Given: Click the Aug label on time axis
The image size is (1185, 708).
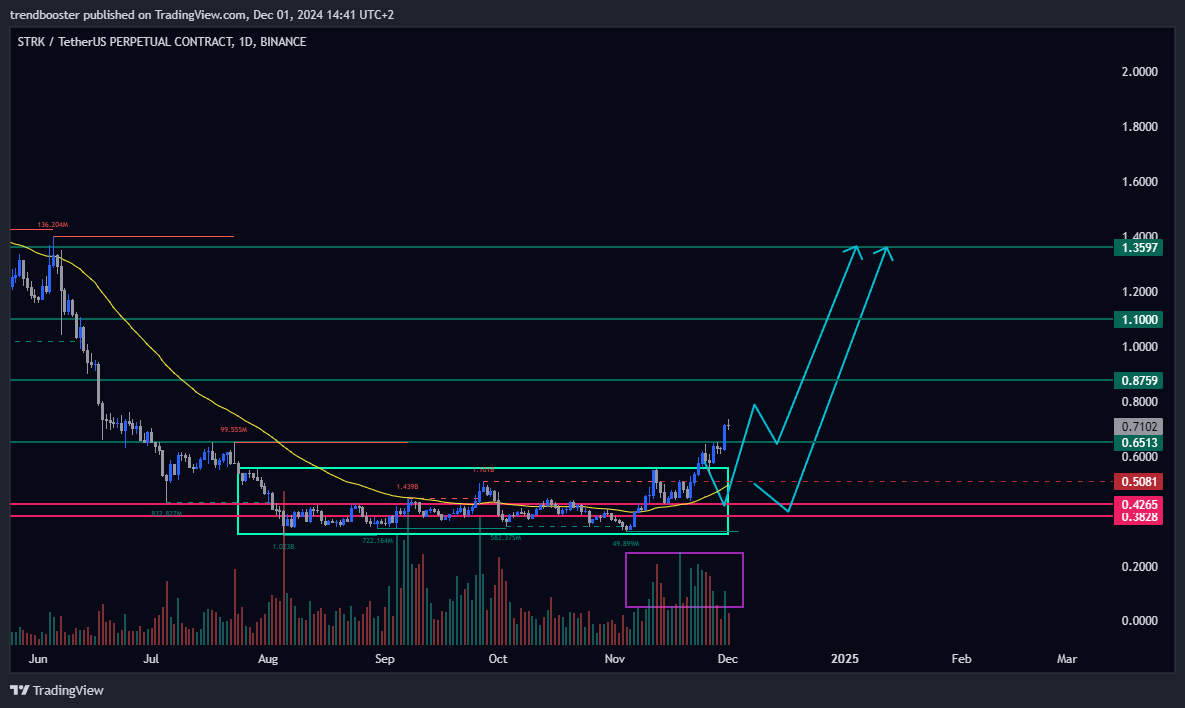Looking at the screenshot, I should 268,659.
